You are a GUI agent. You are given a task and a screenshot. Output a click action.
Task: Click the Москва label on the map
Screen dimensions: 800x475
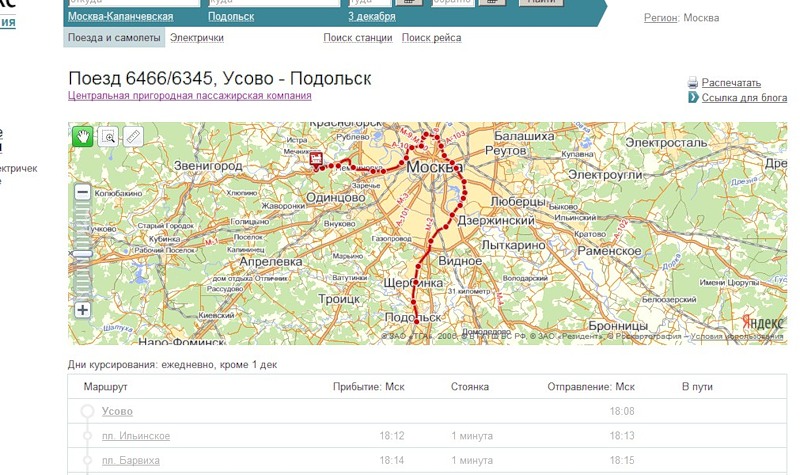434,167
